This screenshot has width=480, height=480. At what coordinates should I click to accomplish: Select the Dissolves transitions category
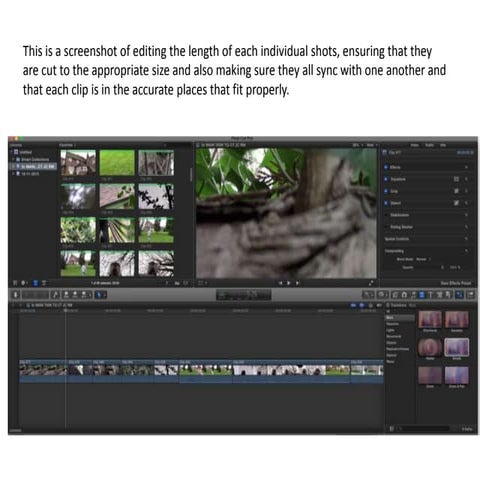click(392, 324)
